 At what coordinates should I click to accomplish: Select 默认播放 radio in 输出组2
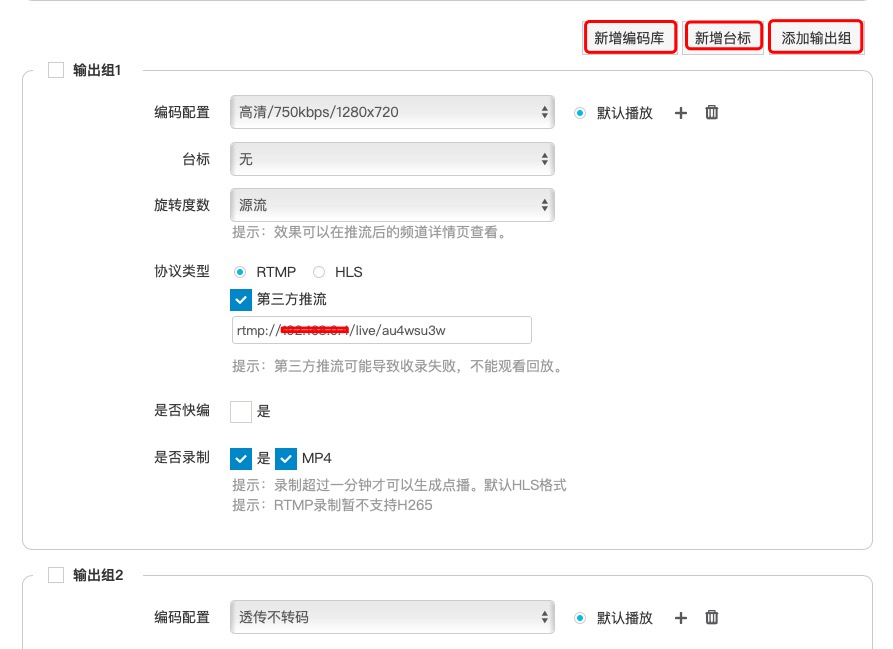click(x=580, y=618)
